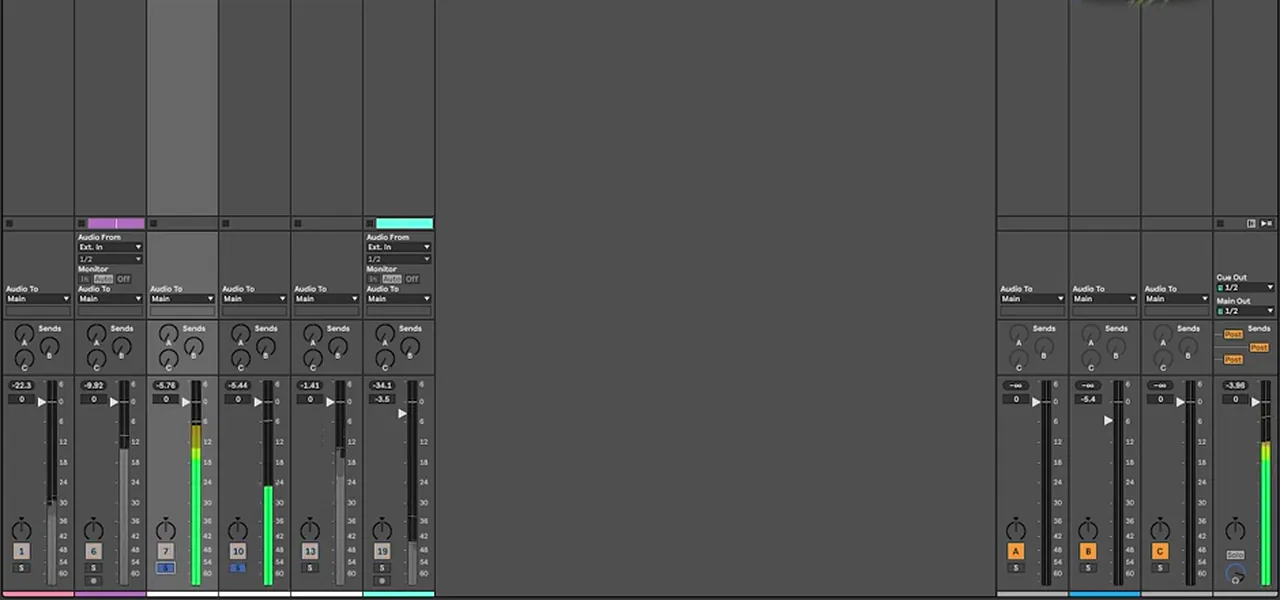Open the Audio From Ext. In dropdown on track 6
Image resolution: width=1280 pixels, height=600 pixels.
tap(110, 247)
